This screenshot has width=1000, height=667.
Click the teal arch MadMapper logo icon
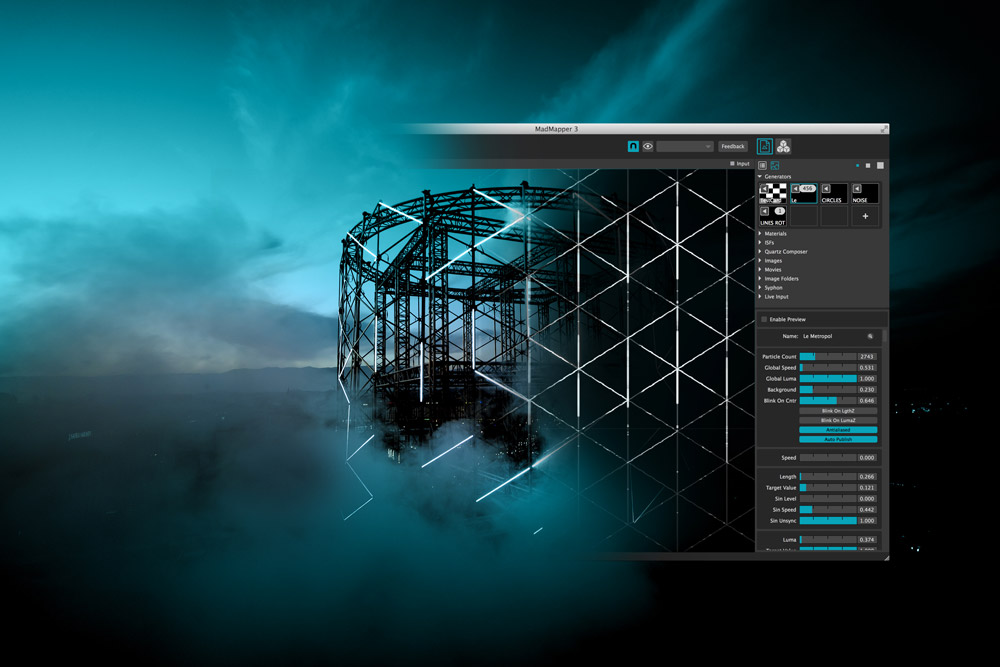click(x=633, y=146)
